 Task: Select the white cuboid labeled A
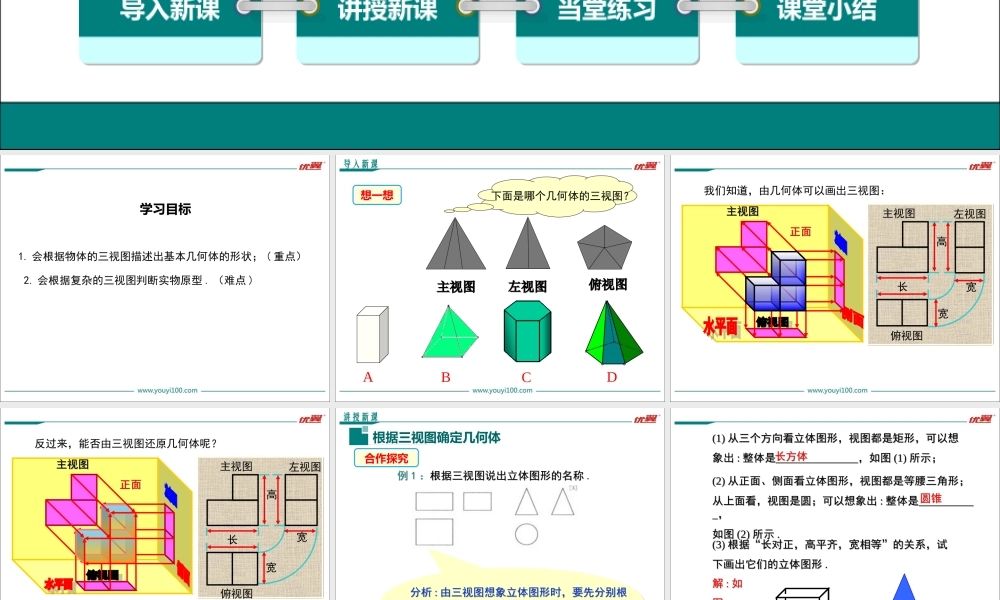[x=371, y=334]
